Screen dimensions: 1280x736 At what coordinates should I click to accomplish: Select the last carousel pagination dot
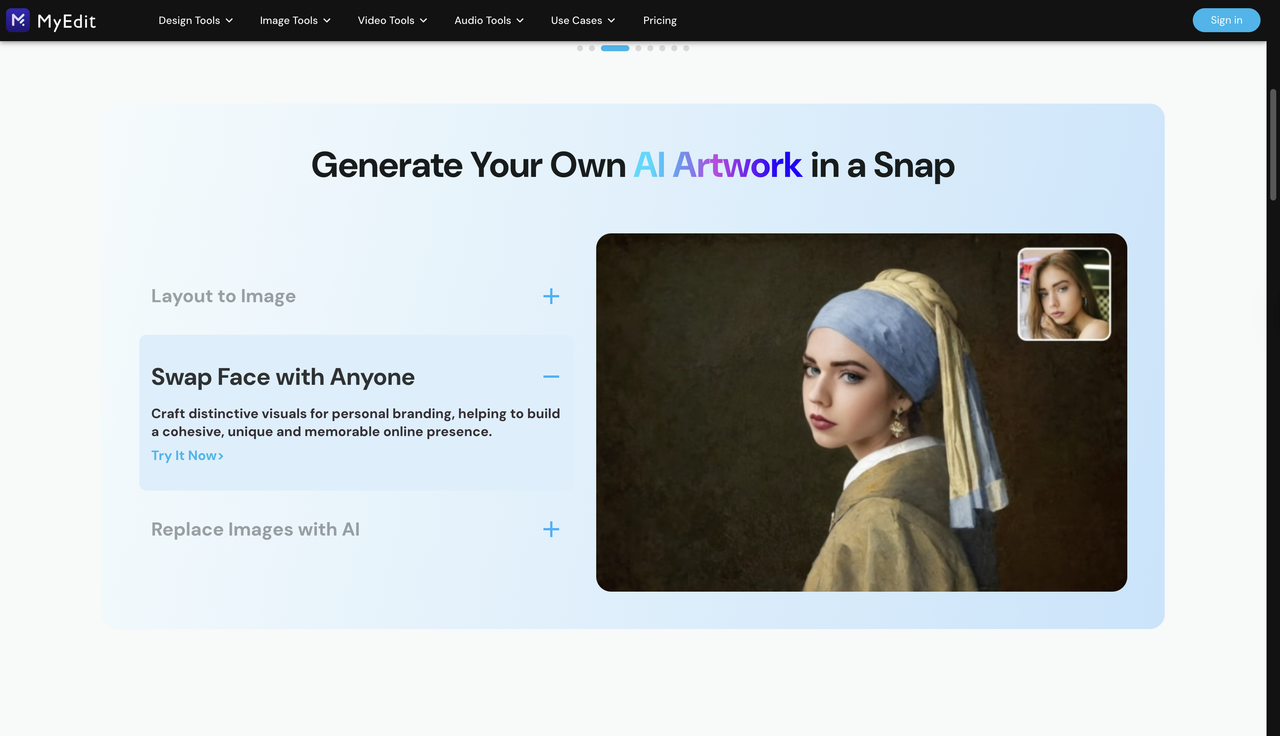click(686, 48)
